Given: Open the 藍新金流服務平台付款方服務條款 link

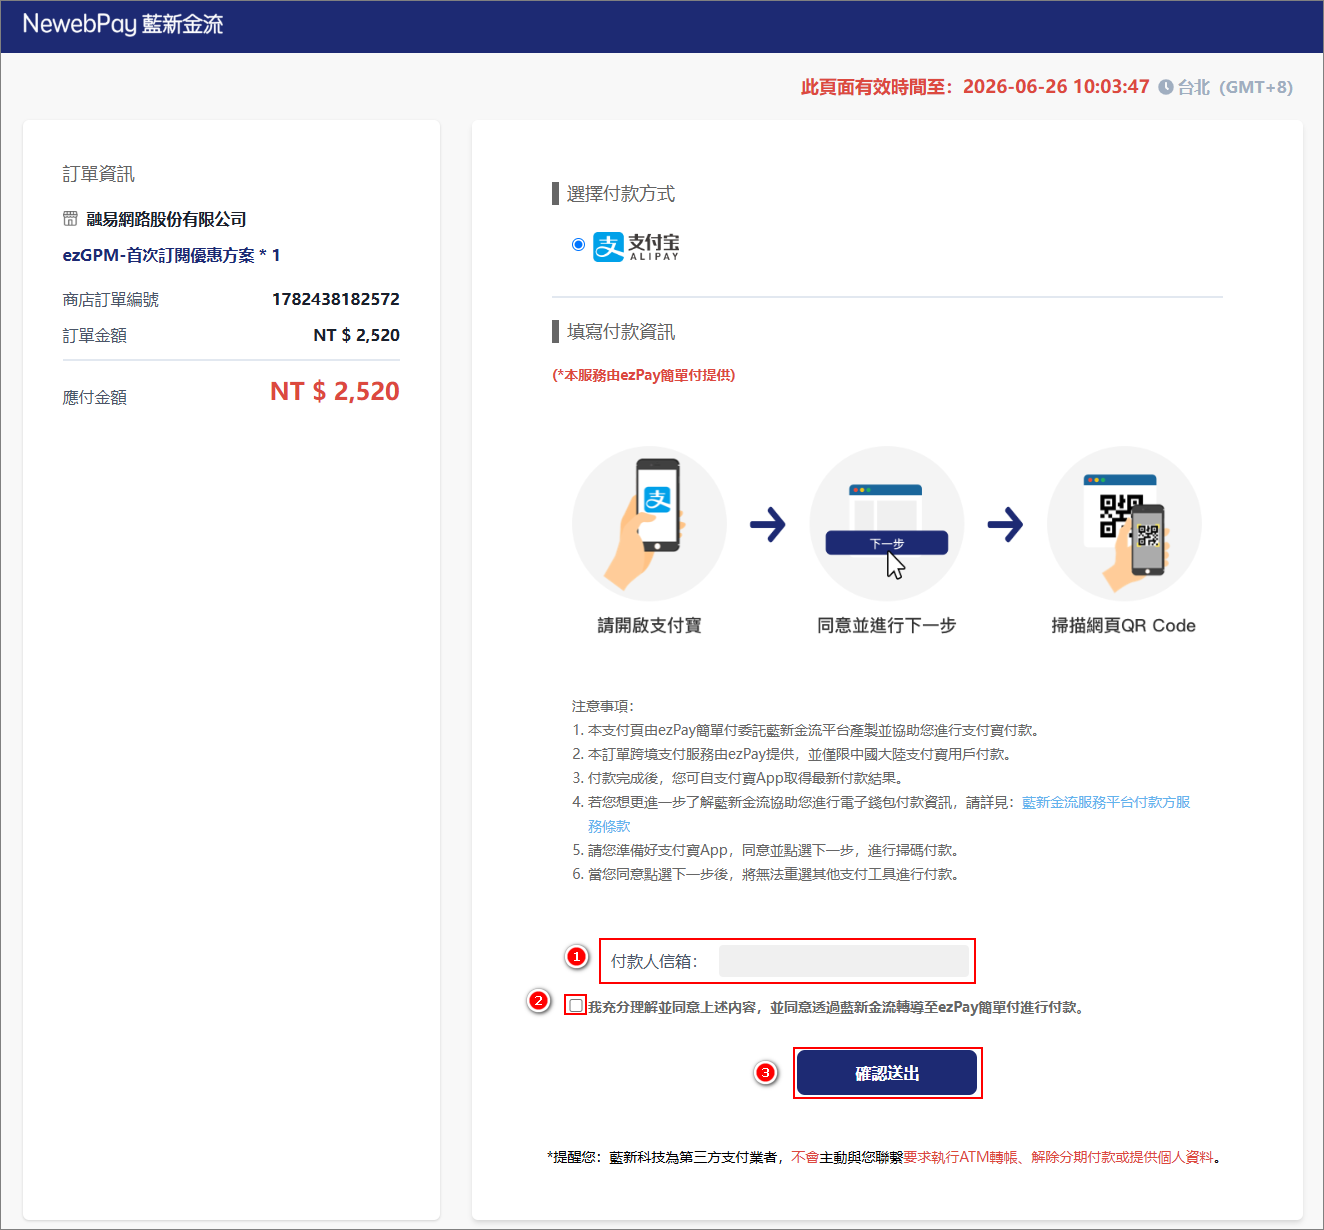Looking at the screenshot, I should click(x=1106, y=802).
